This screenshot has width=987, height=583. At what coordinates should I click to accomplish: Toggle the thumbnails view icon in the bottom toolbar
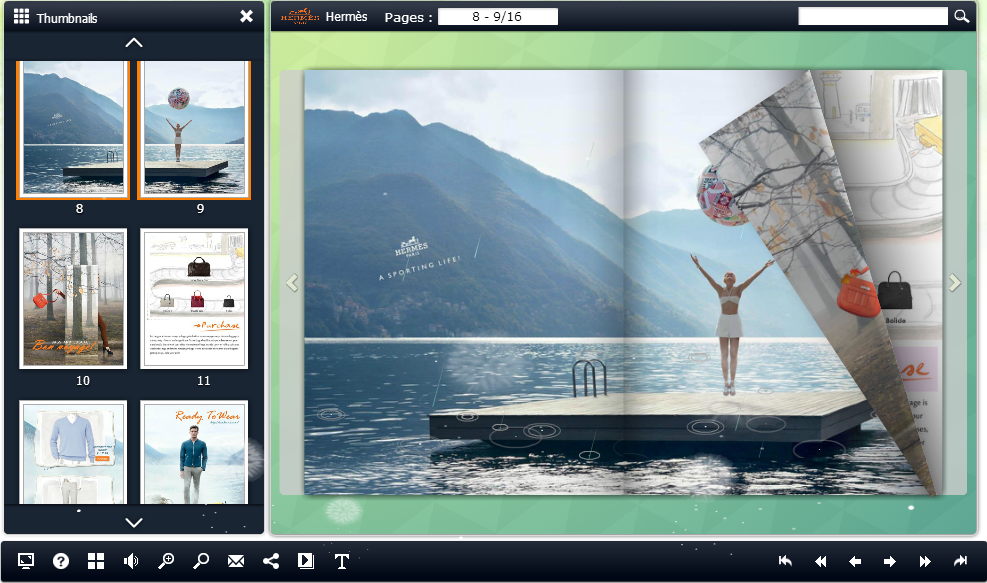tap(96, 561)
